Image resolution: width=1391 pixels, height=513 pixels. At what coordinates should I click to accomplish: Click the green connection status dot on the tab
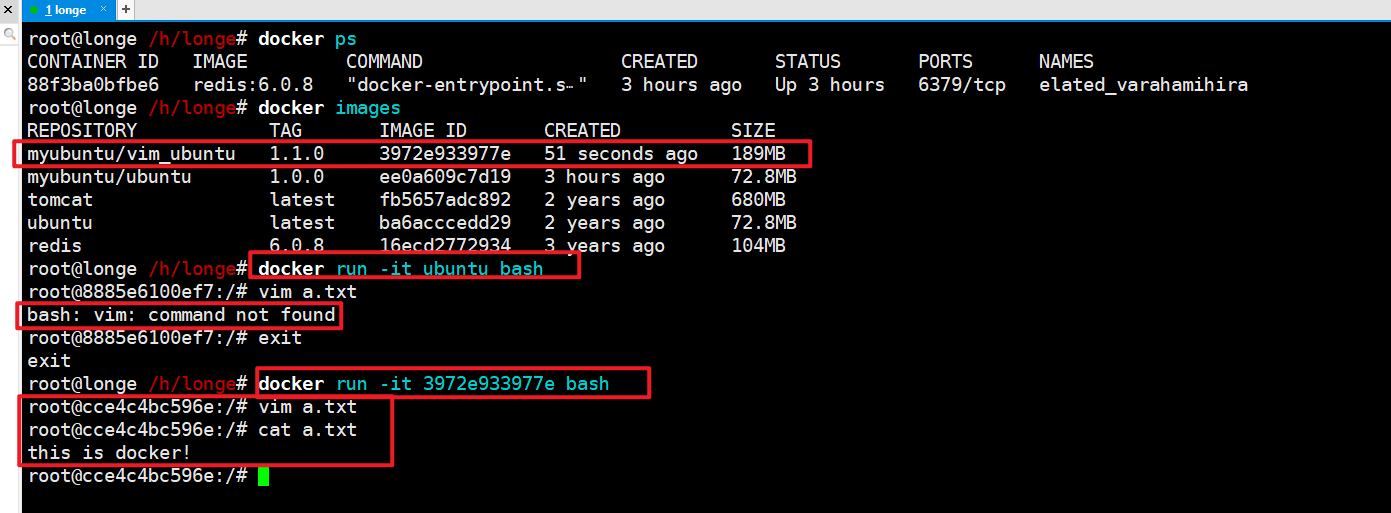[x=34, y=10]
